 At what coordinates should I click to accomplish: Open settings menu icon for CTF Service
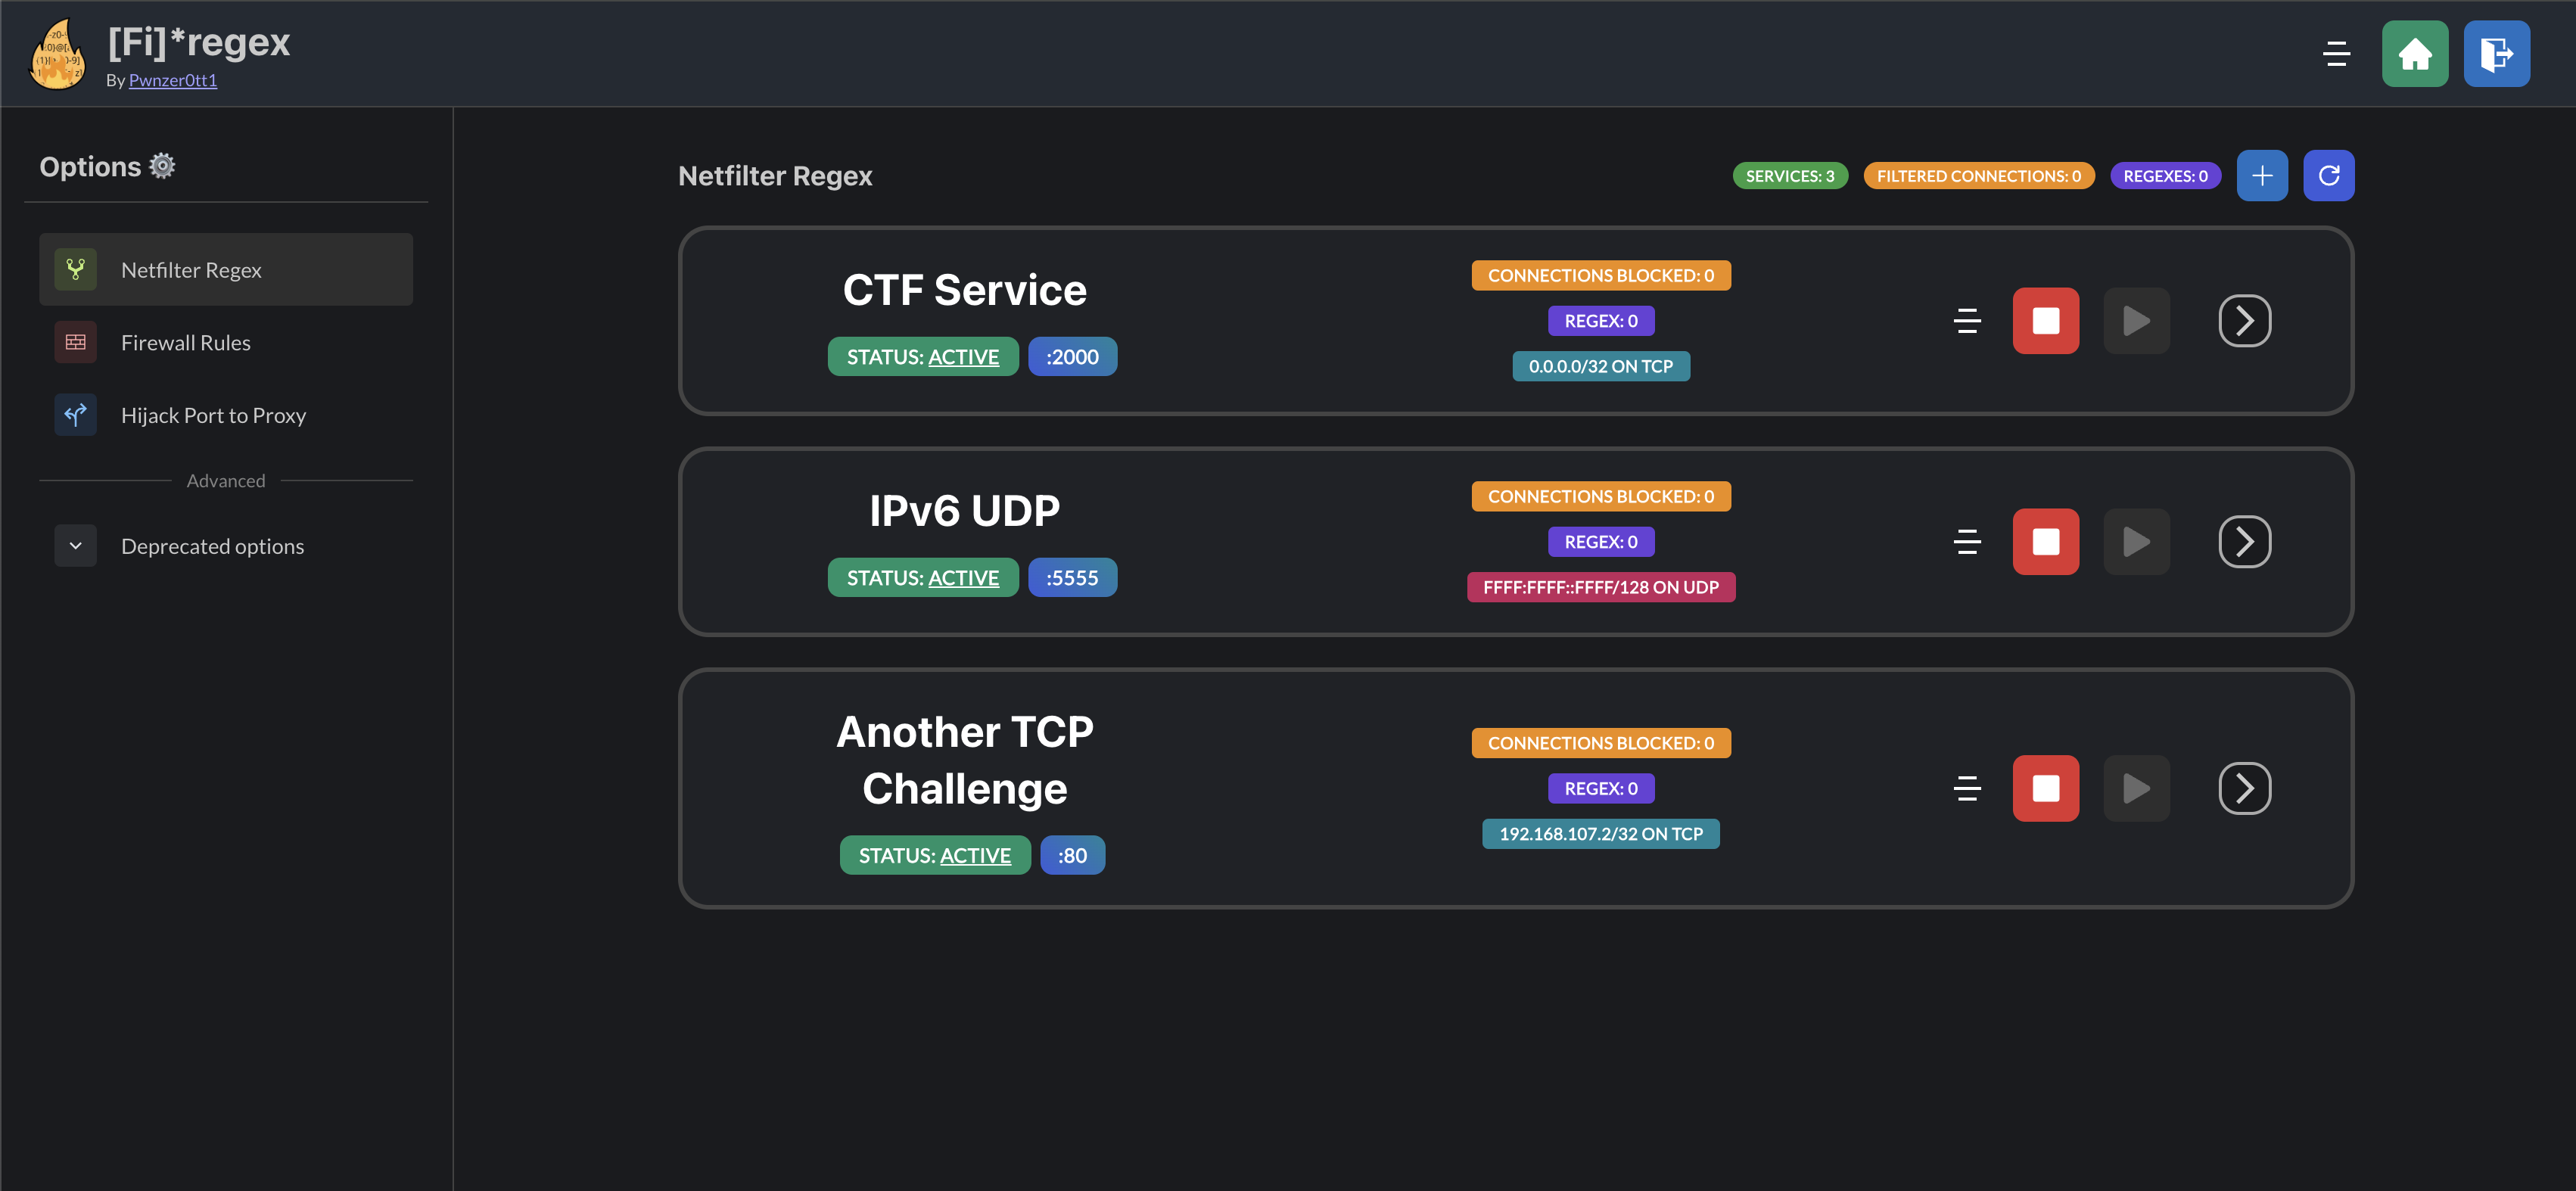pos(1967,321)
